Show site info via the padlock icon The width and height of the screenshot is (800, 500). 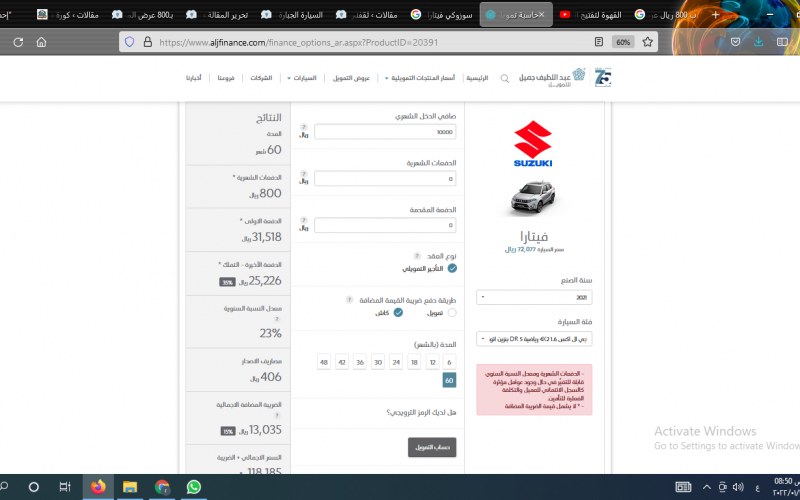click(148, 42)
